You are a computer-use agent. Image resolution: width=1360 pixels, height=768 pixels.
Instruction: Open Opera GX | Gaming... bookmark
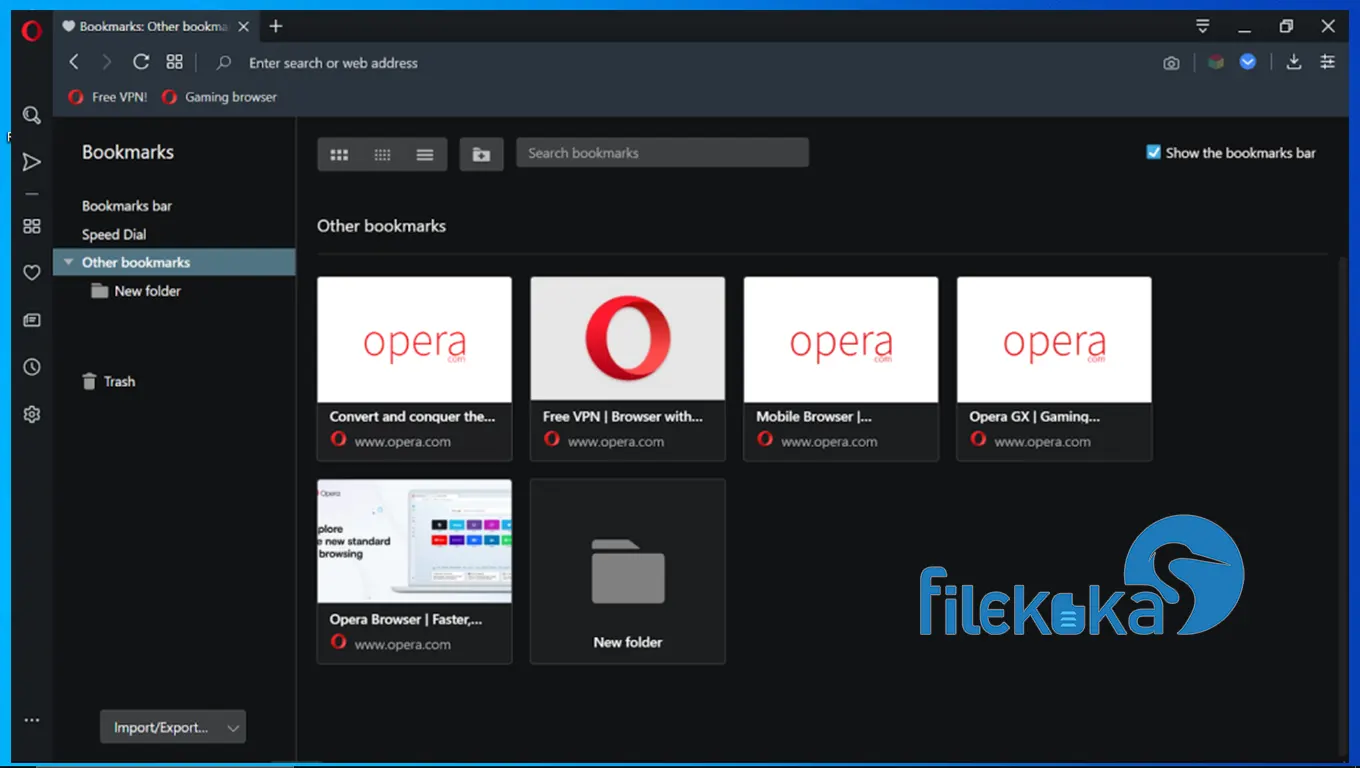click(1054, 369)
